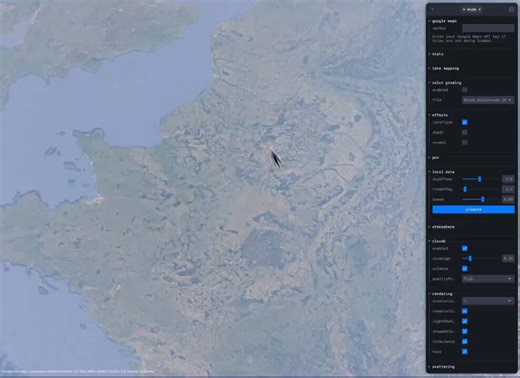Open the qualityPreset dropdown

(488, 279)
